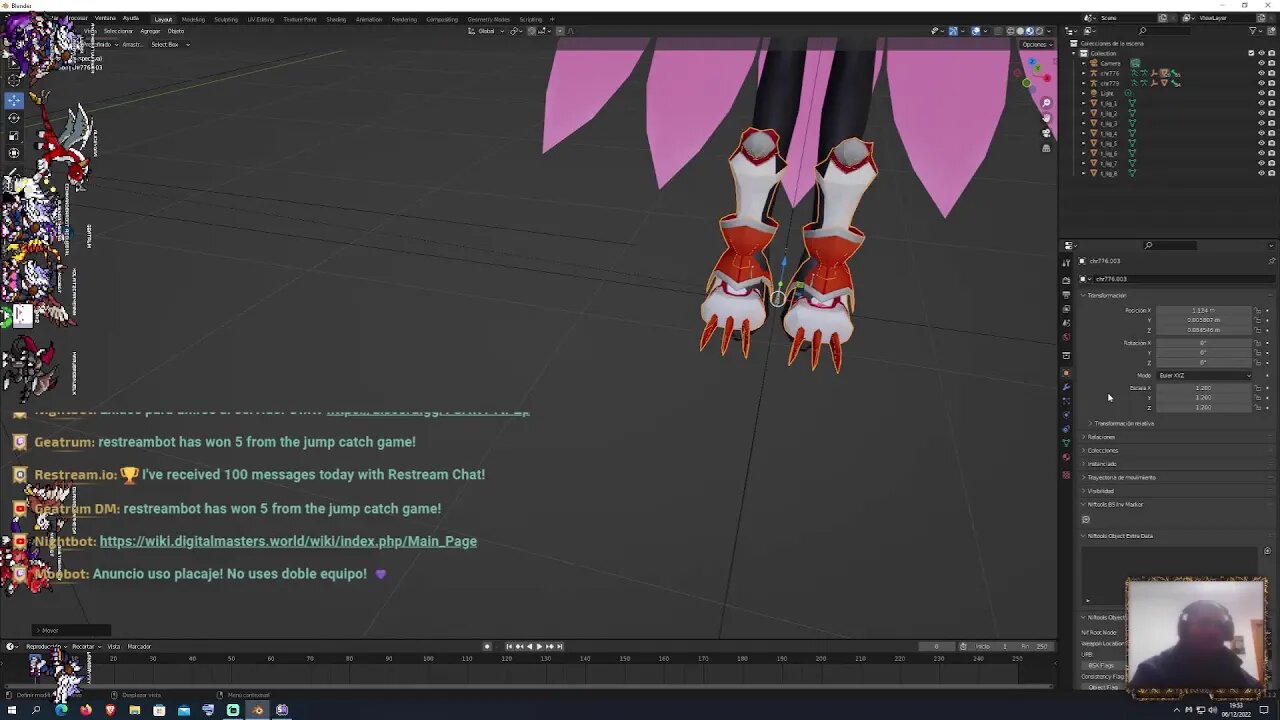Expand Visibilidad panel
1280x720 pixels.
click(x=1099, y=491)
